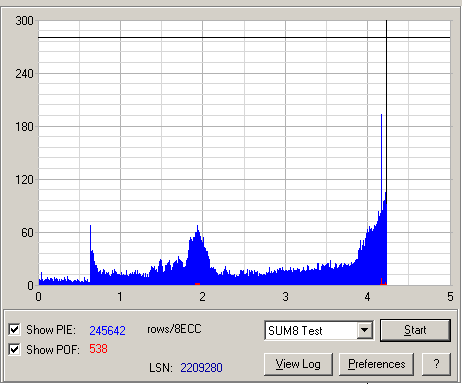Click the LSN value 2209280
Screen dimensions: 462x384
pos(201,368)
